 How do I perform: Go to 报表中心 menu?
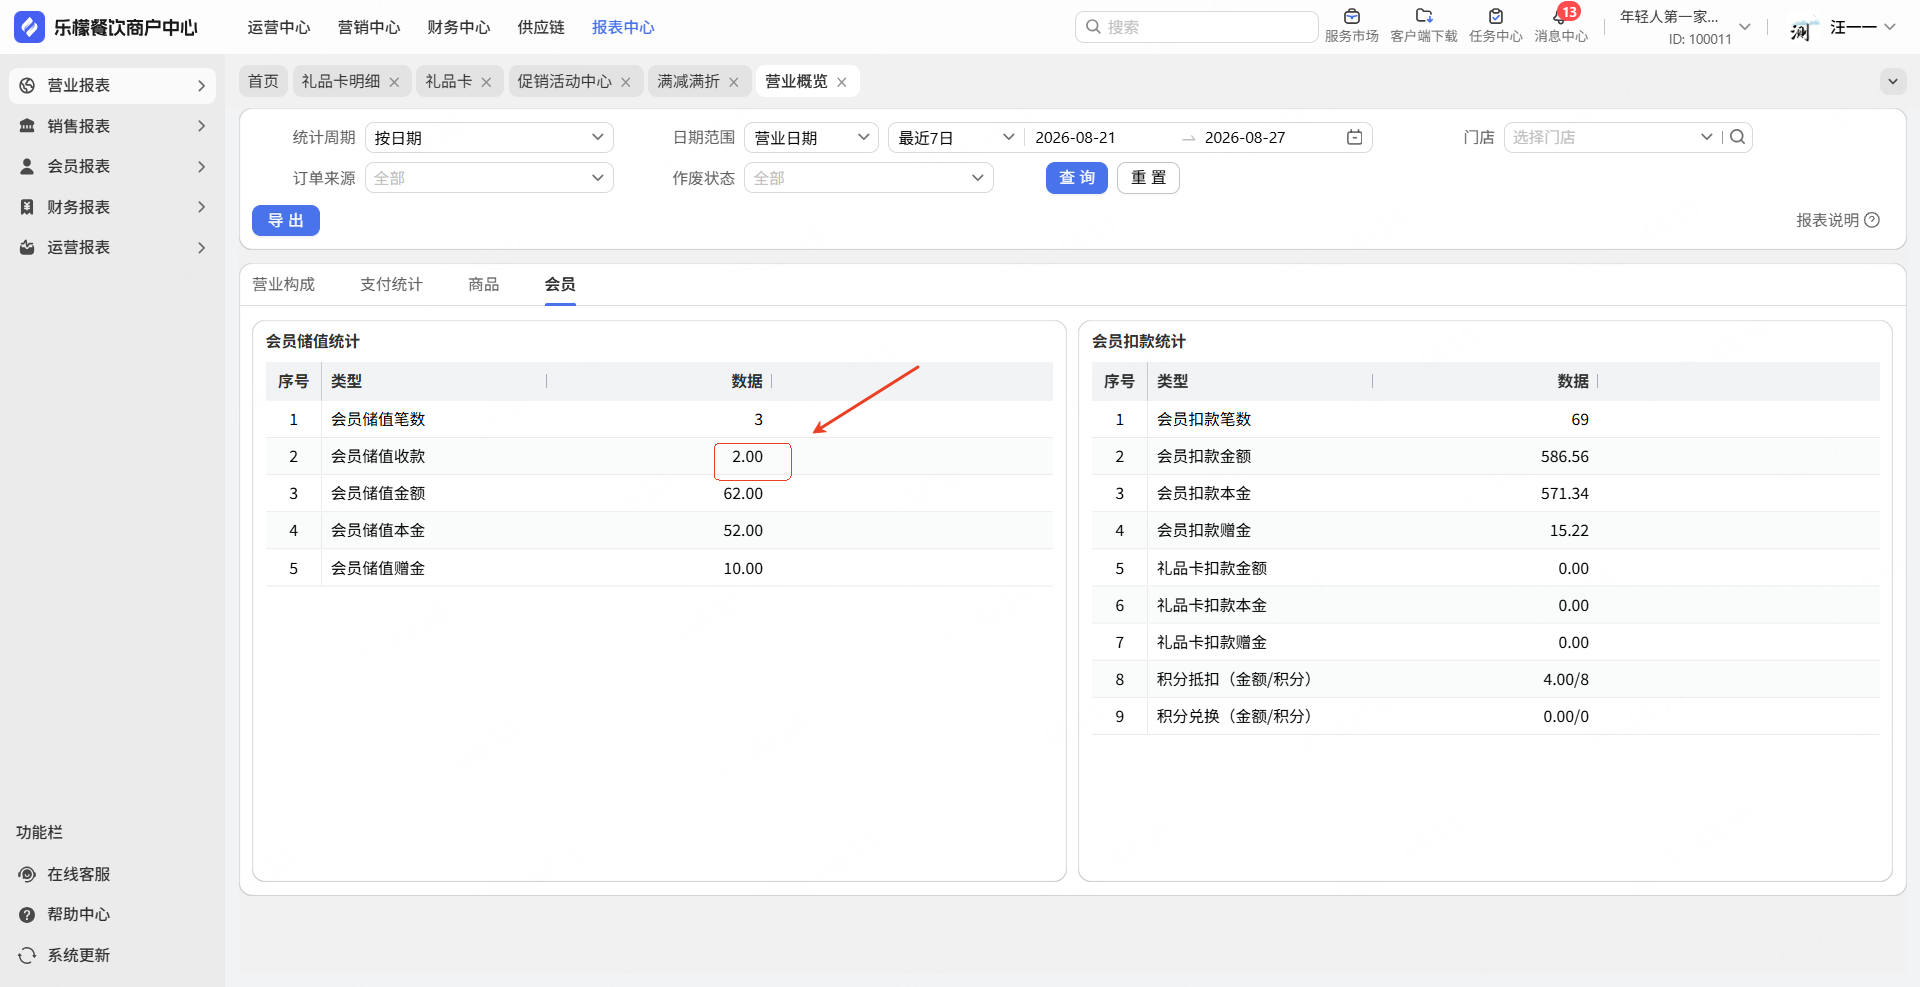point(623,27)
